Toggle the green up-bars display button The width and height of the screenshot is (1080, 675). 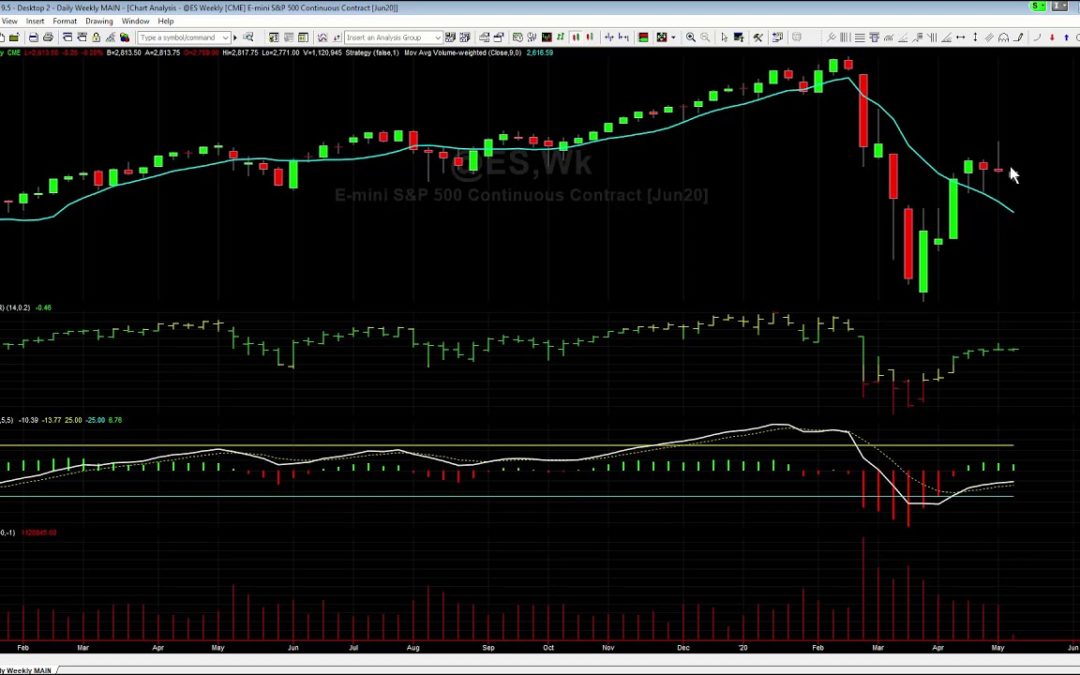click(576, 36)
